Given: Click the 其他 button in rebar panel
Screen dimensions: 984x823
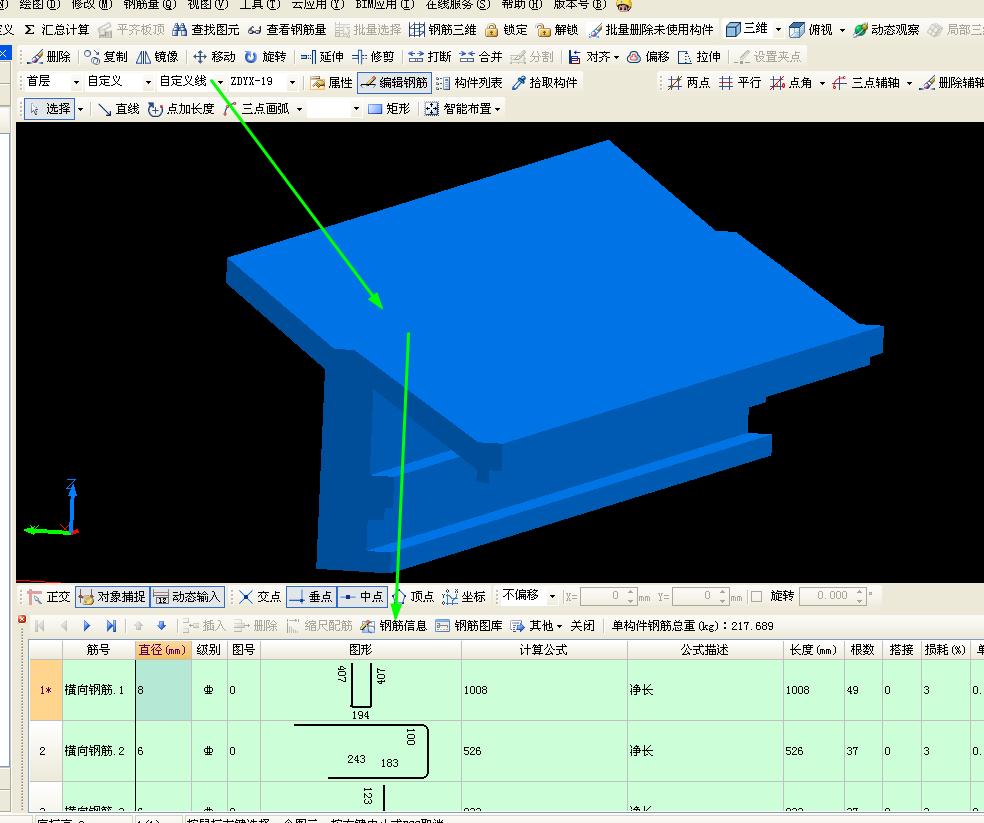Looking at the screenshot, I should pyautogui.click(x=536, y=625).
